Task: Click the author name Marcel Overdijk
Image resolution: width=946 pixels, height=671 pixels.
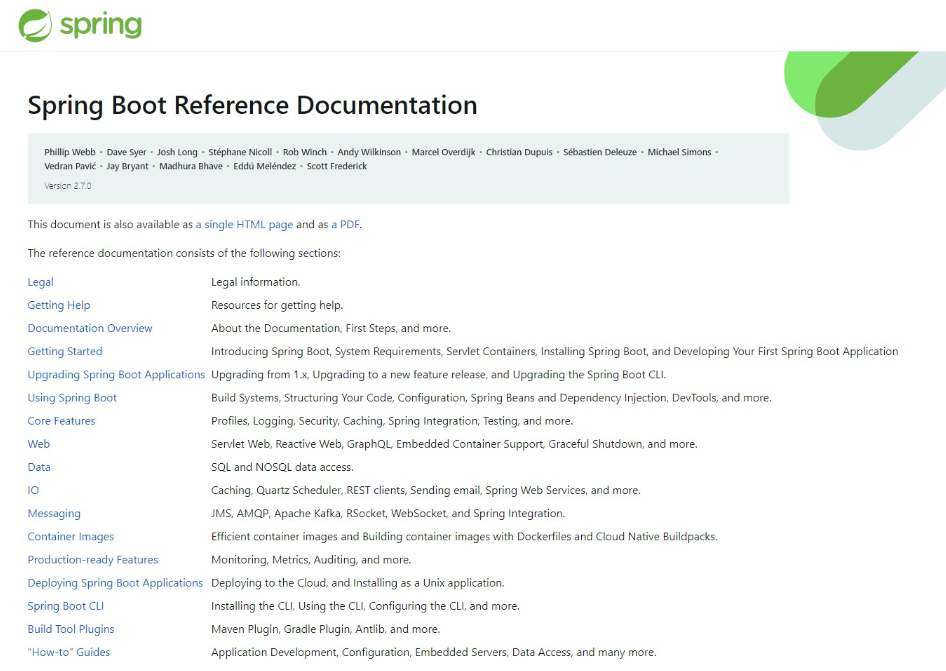Action: 443,152
